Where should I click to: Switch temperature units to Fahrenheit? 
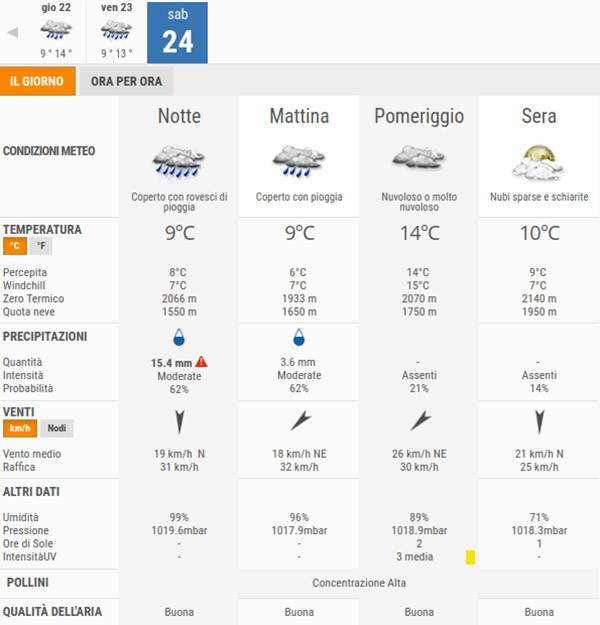(42, 246)
